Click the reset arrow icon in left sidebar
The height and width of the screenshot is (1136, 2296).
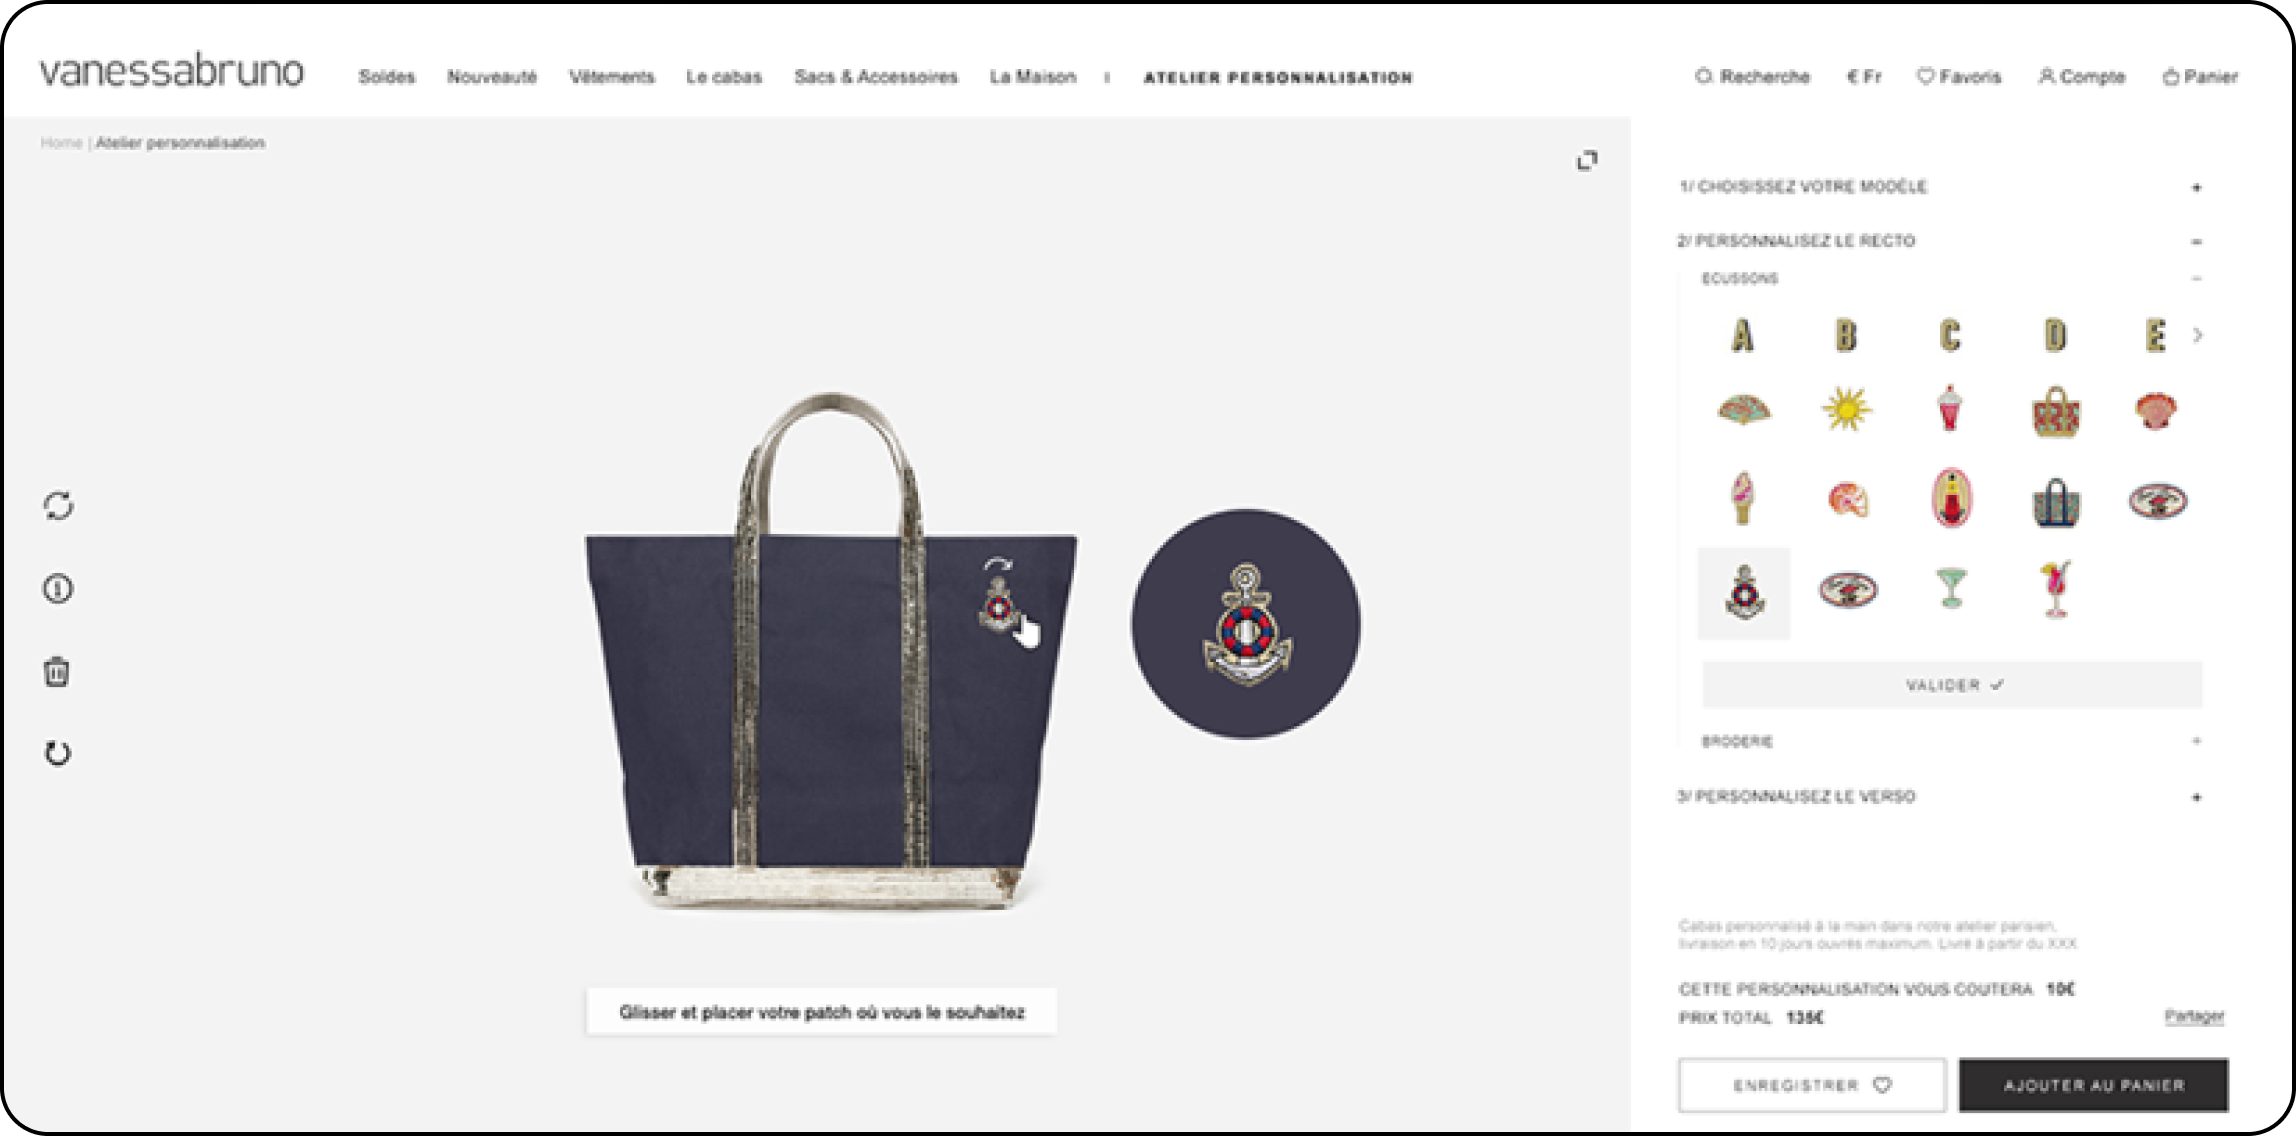[x=58, y=754]
